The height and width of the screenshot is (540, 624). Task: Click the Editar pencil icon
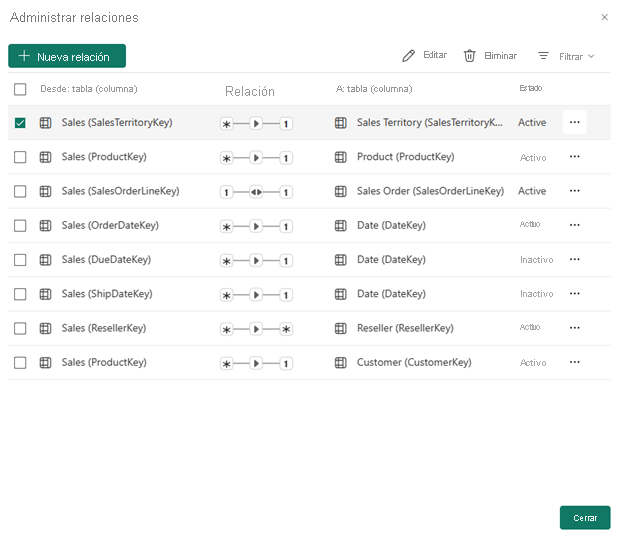point(408,56)
